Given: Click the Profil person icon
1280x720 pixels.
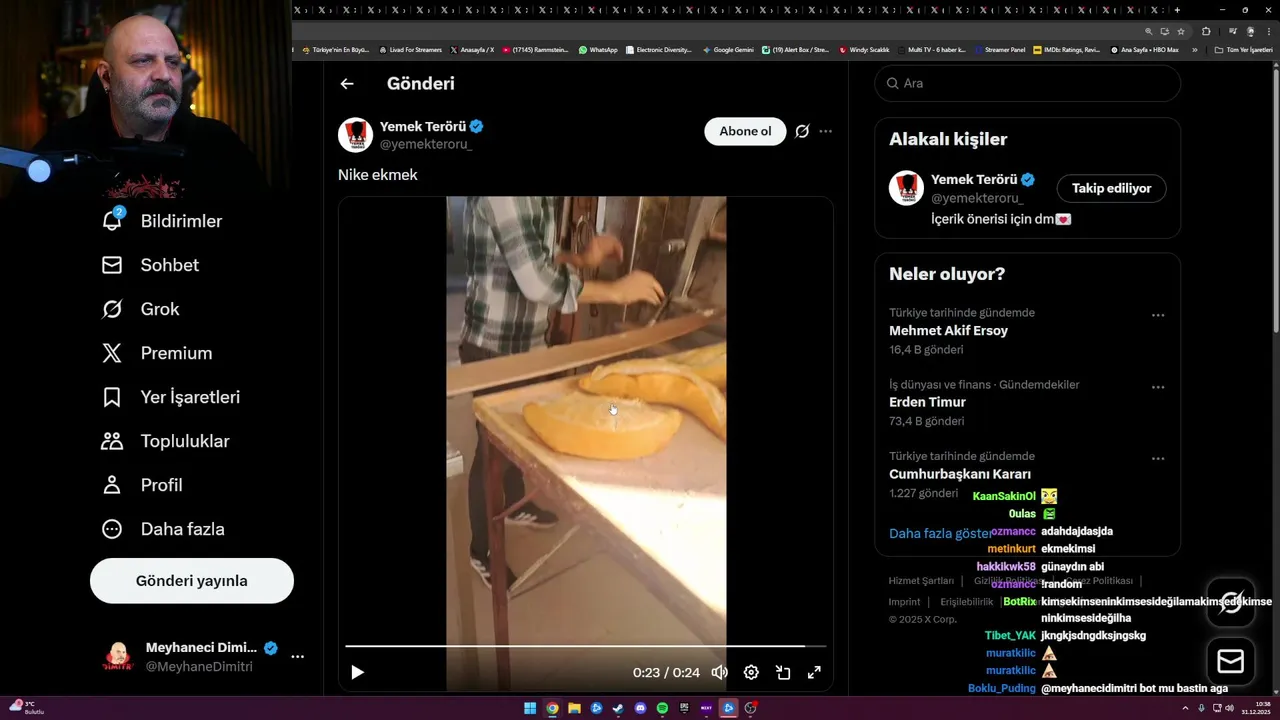Looking at the screenshot, I should [112, 485].
